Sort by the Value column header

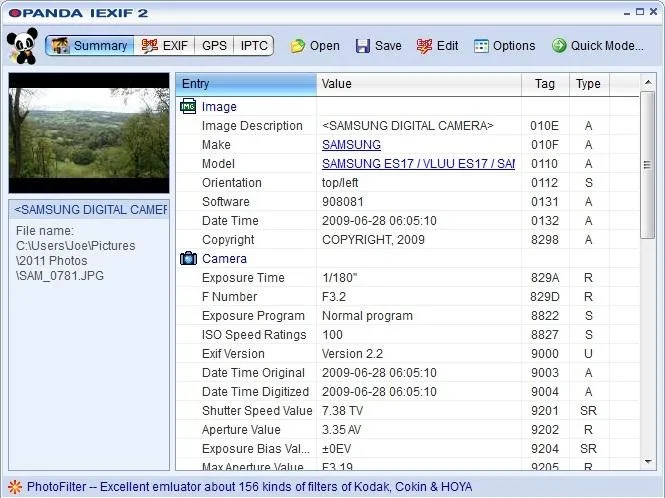(x=419, y=84)
